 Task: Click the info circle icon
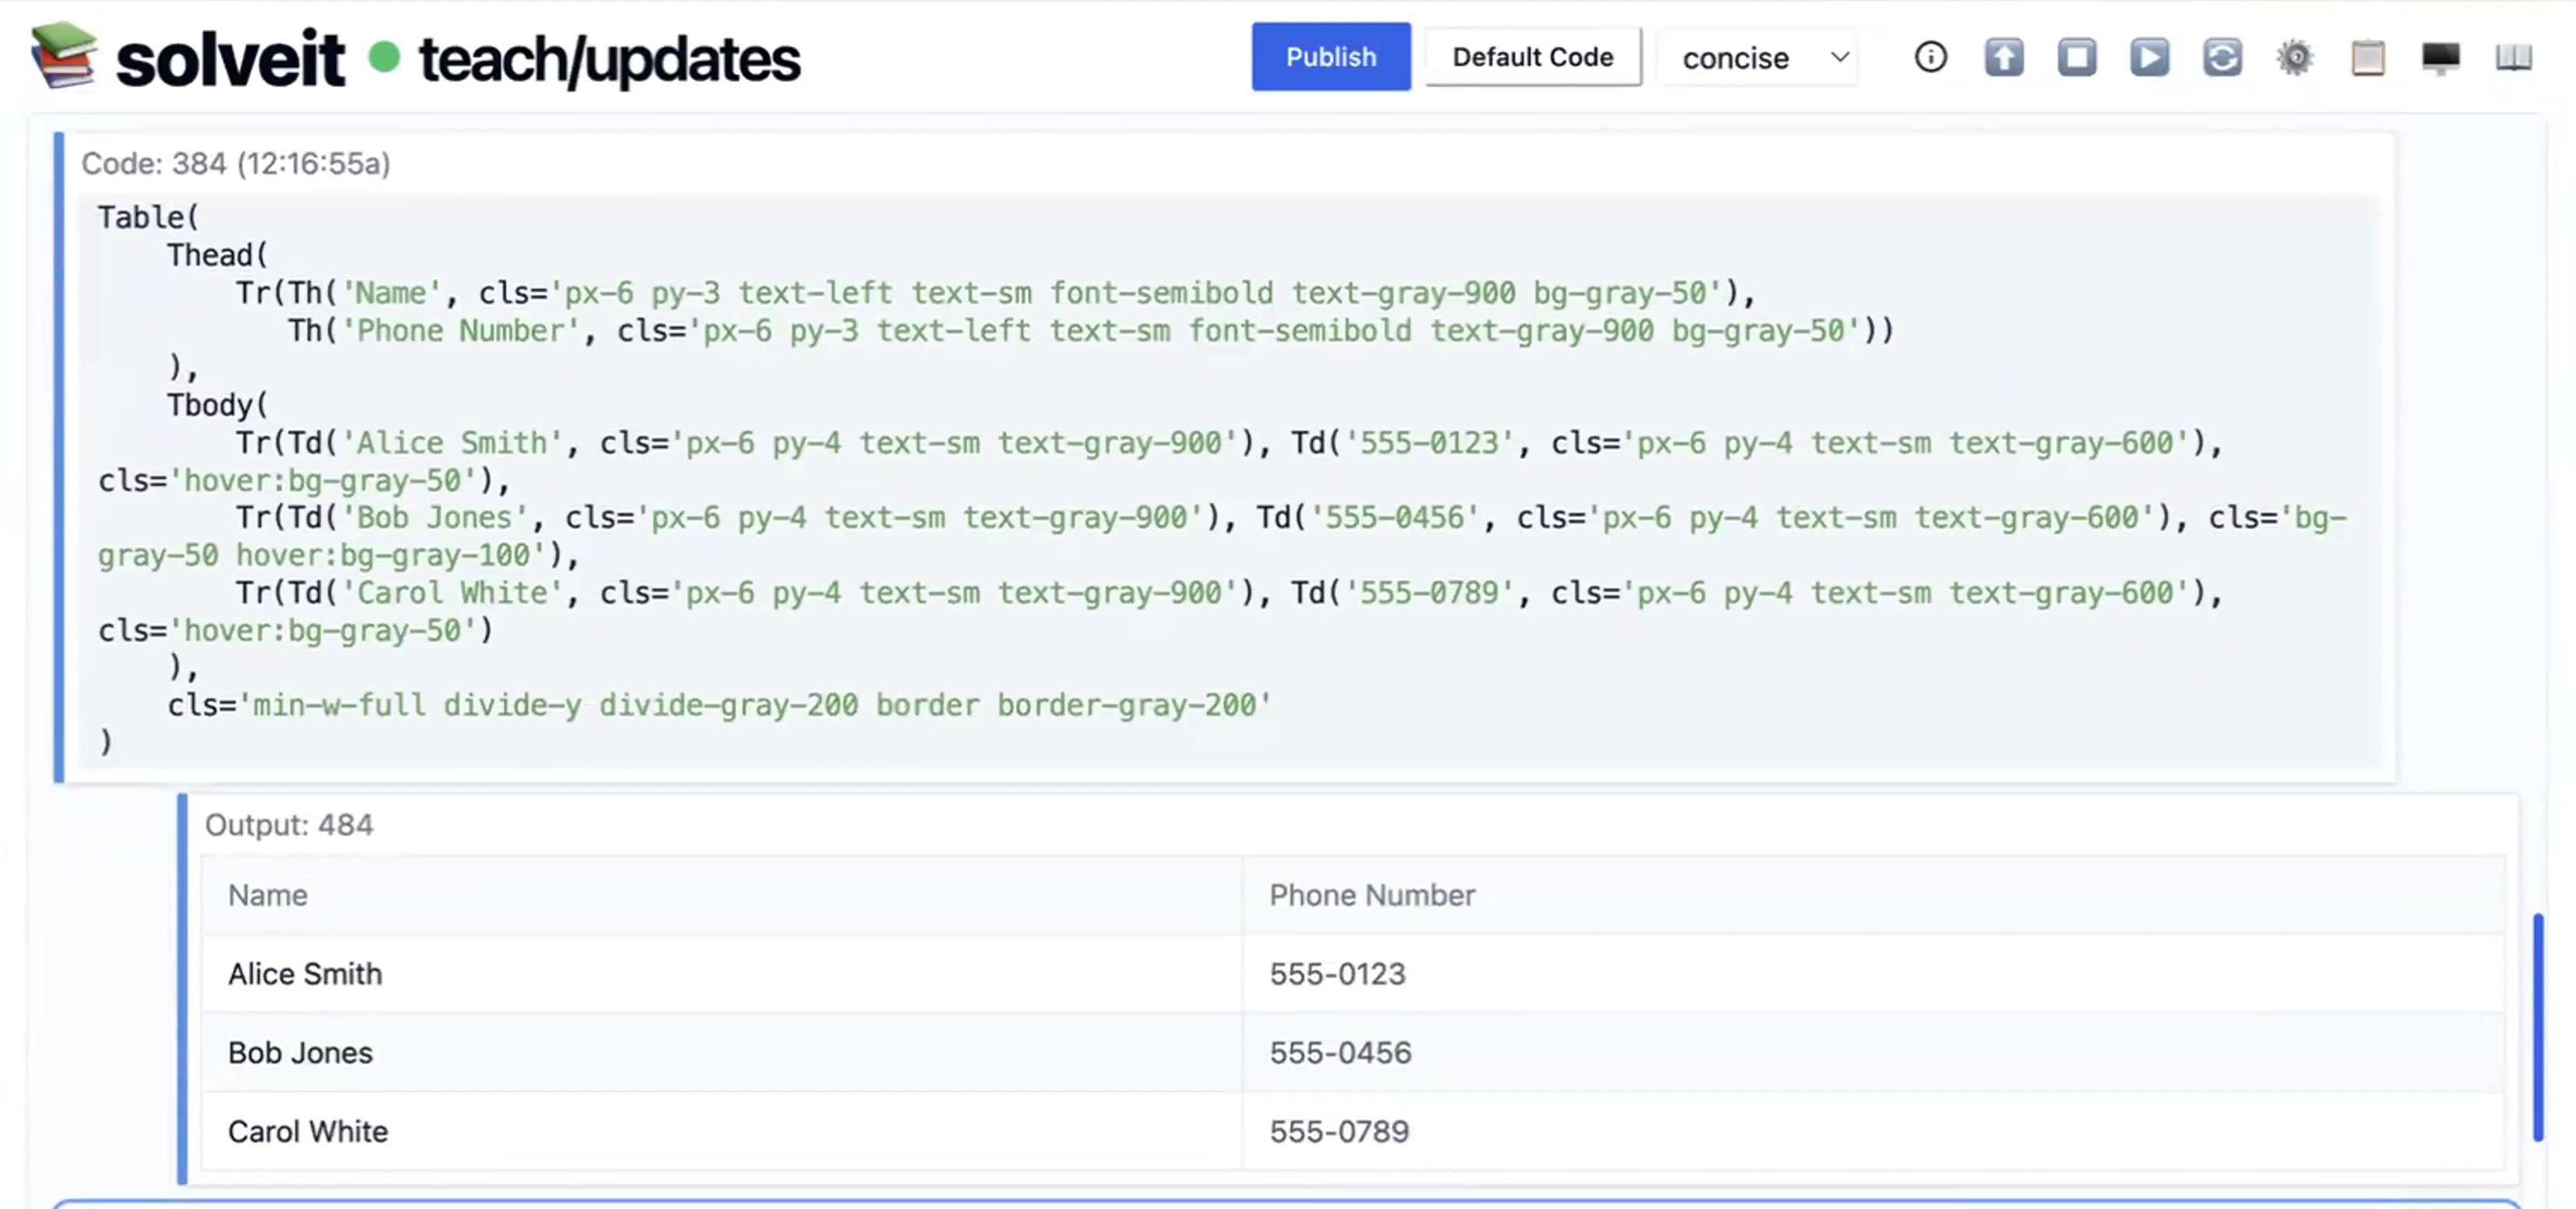coord(1930,57)
